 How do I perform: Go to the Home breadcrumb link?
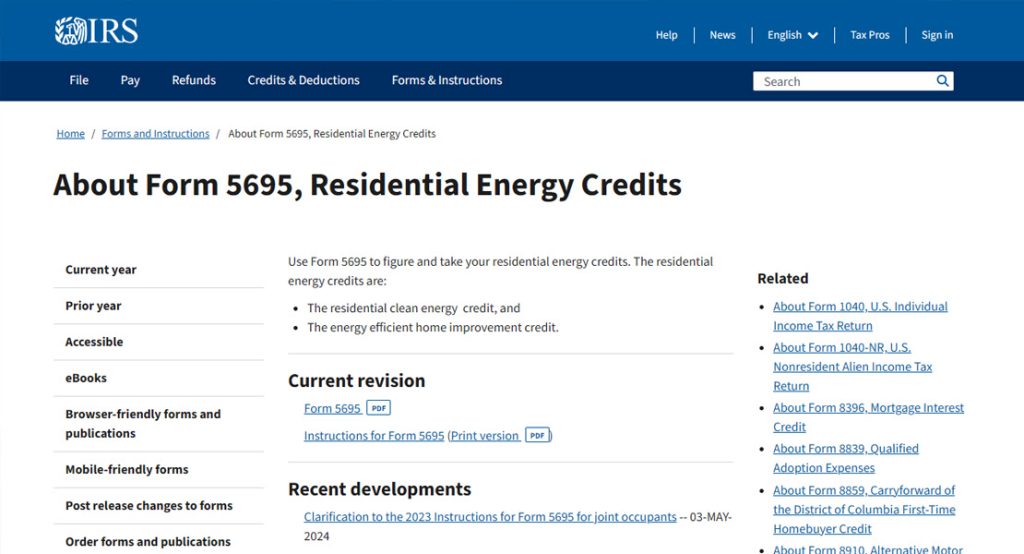coord(70,134)
